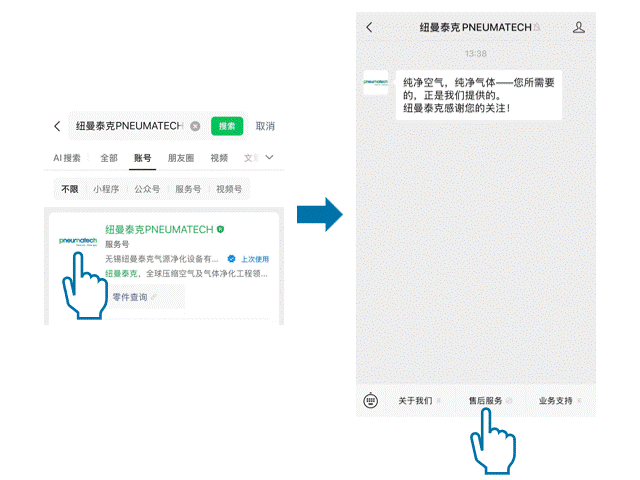Open the 纽曼泰克PNEUMATECH account result title
Image resolution: width=640 pixels, height=480 pixels.
point(159,229)
